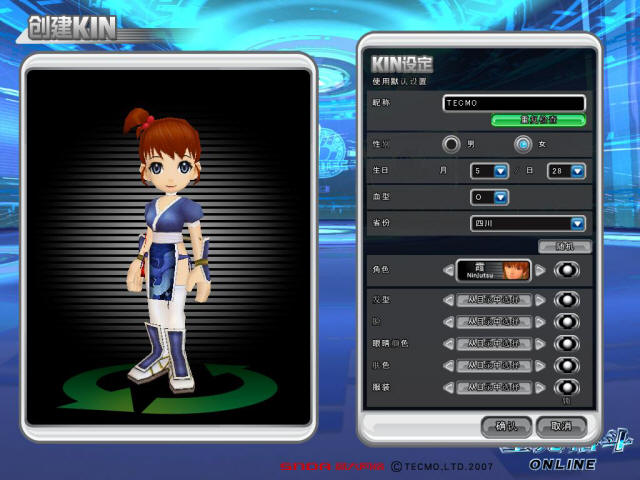
Task: Open the 血型 dropdown showing O
Action: 489,198
